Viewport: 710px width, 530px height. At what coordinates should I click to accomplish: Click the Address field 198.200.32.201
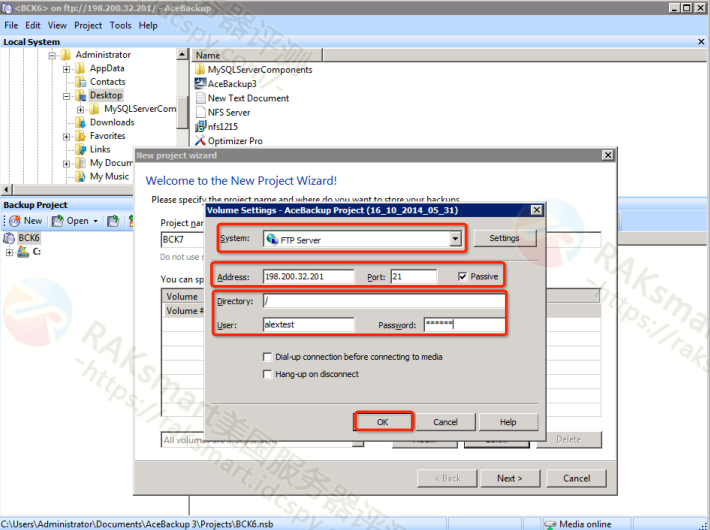pyautogui.click(x=308, y=276)
